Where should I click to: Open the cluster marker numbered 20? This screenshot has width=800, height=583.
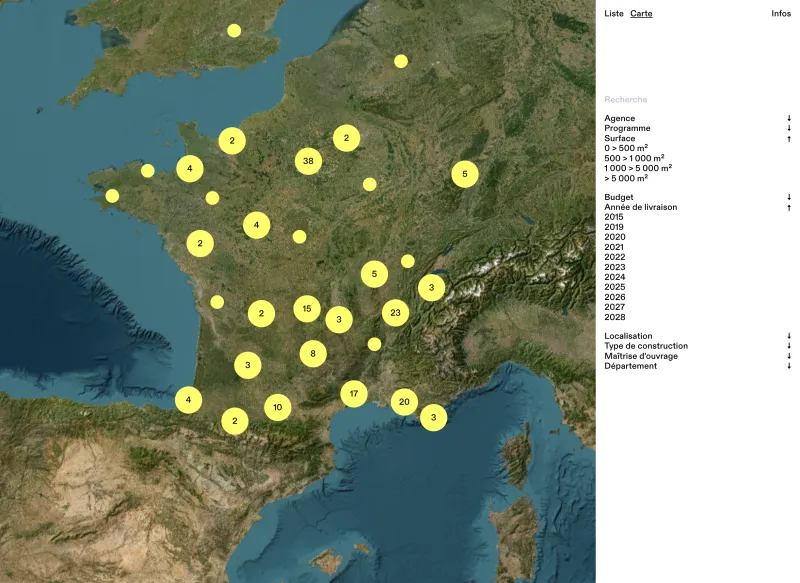pos(404,402)
